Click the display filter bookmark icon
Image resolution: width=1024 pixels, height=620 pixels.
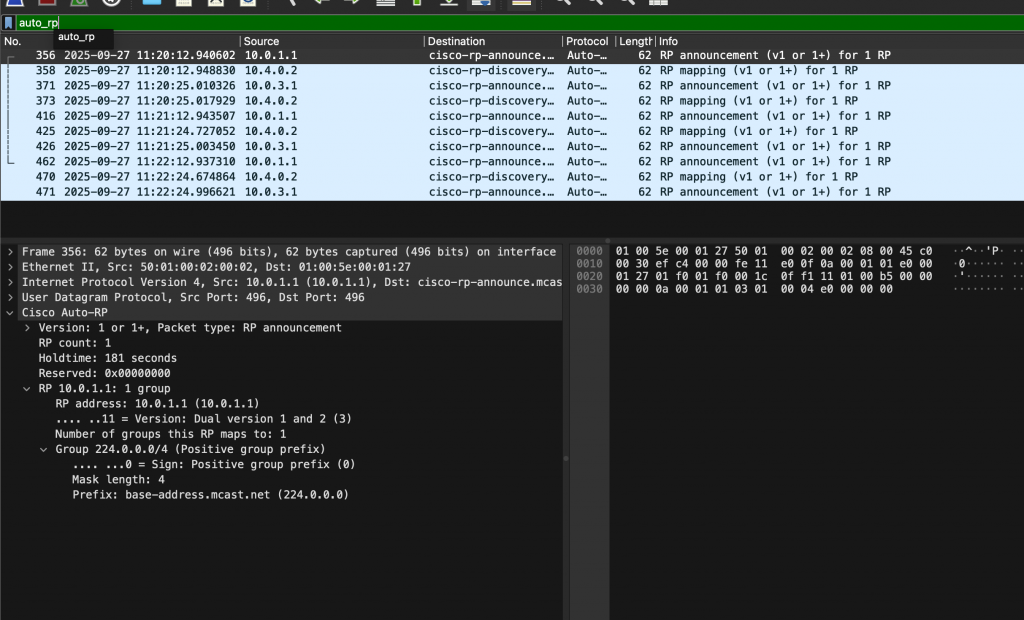[8, 22]
